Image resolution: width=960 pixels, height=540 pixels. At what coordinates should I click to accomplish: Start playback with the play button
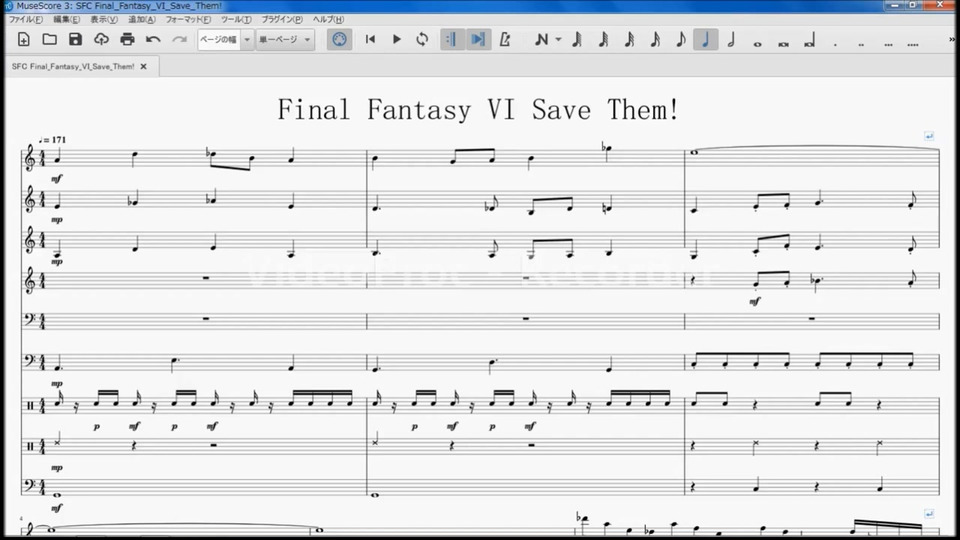point(397,40)
